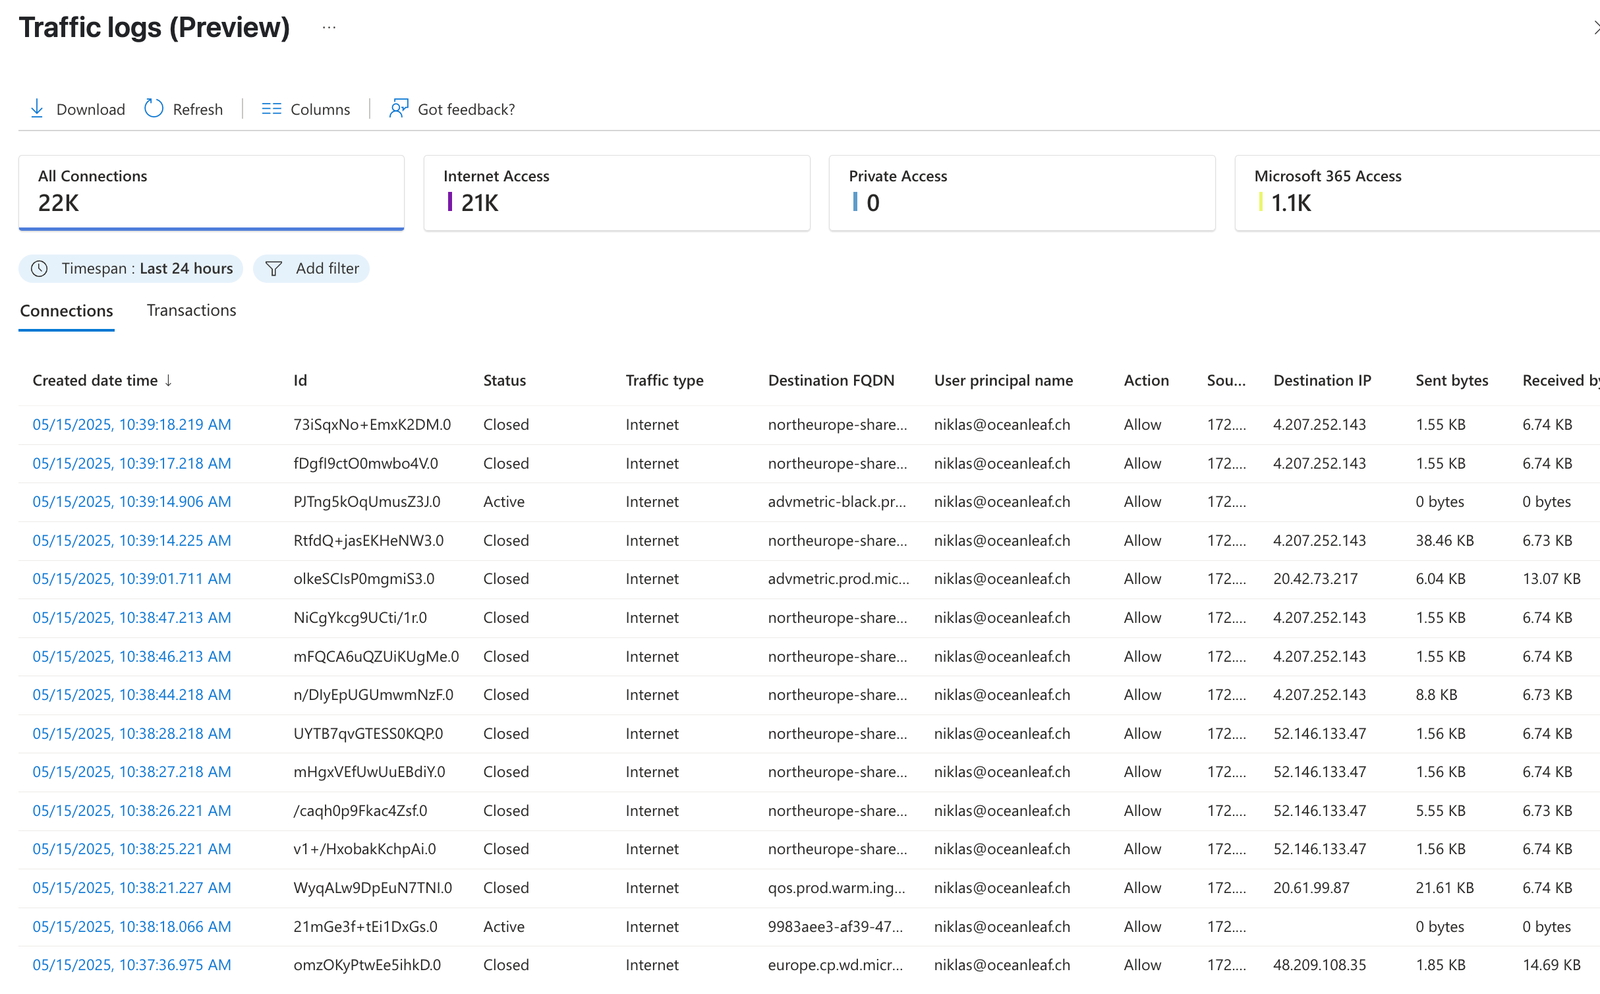1600x994 pixels.
Task: Click the clock icon on the Timespan filter
Action: click(40, 268)
